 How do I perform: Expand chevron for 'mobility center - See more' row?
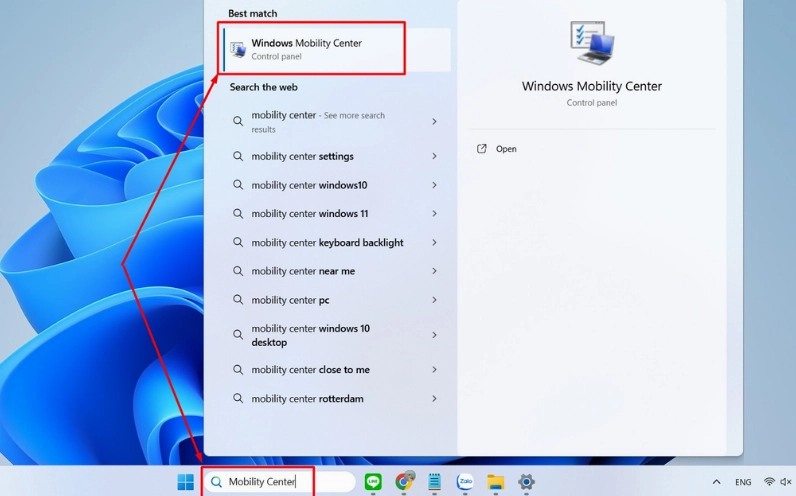pyautogui.click(x=434, y=122)
